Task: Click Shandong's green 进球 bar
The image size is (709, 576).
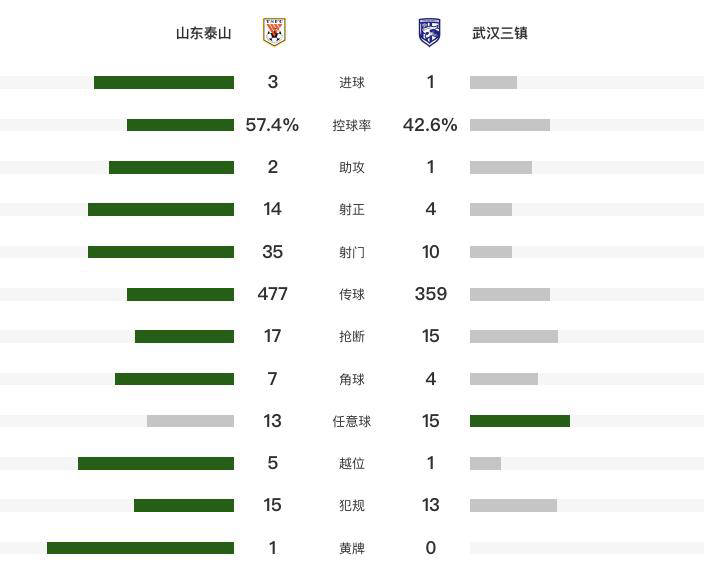Action: point(164,83)
